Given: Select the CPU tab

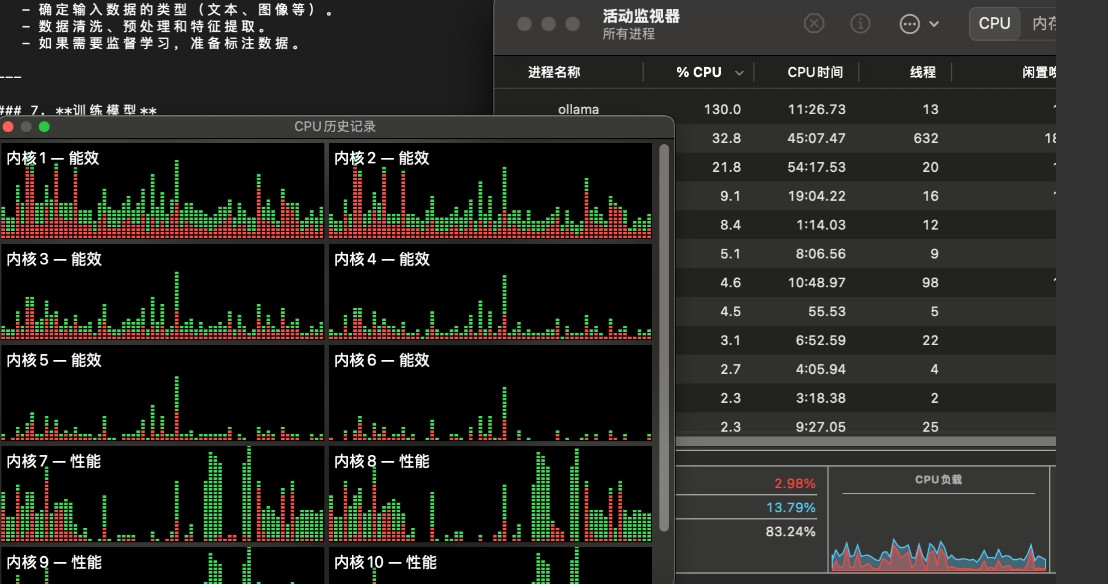Looking at the screenshot, I should (x=994, y=23).
